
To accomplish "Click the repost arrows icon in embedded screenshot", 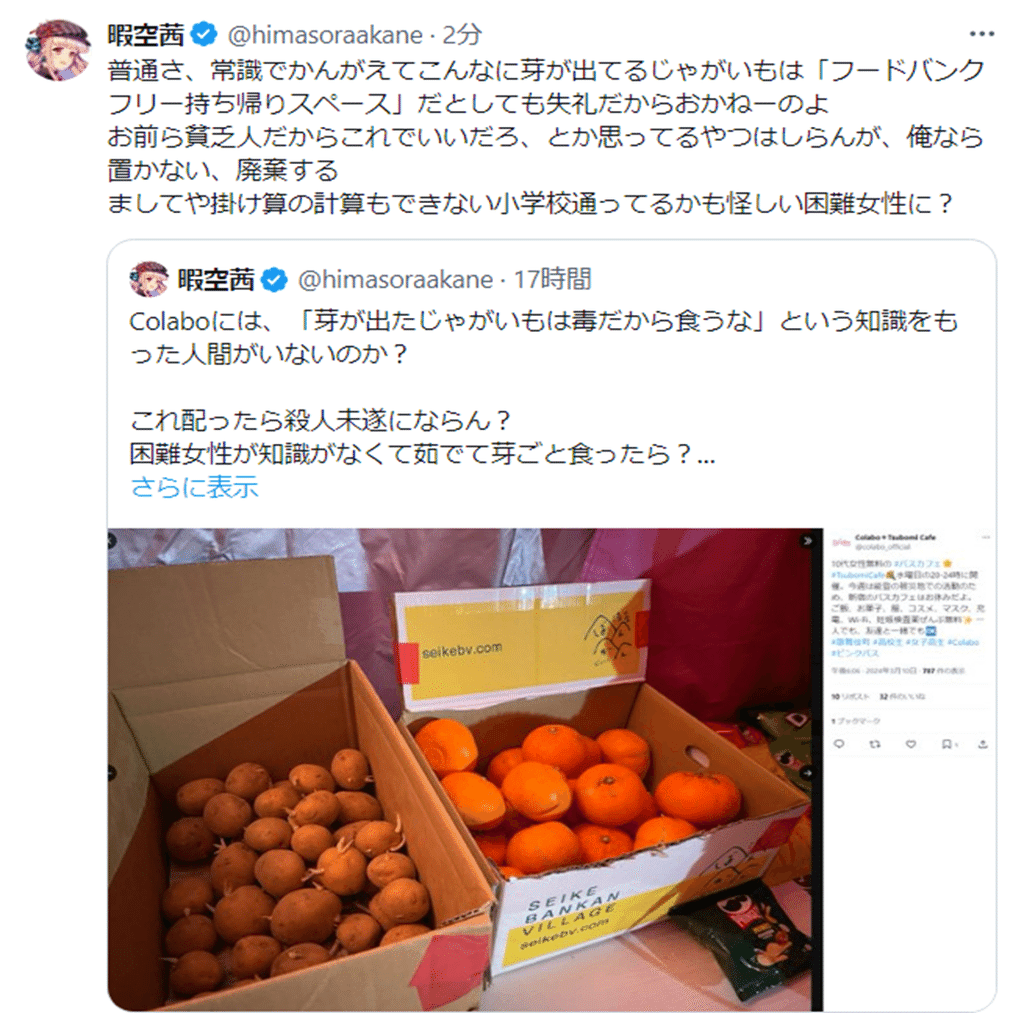I will 875,744.
